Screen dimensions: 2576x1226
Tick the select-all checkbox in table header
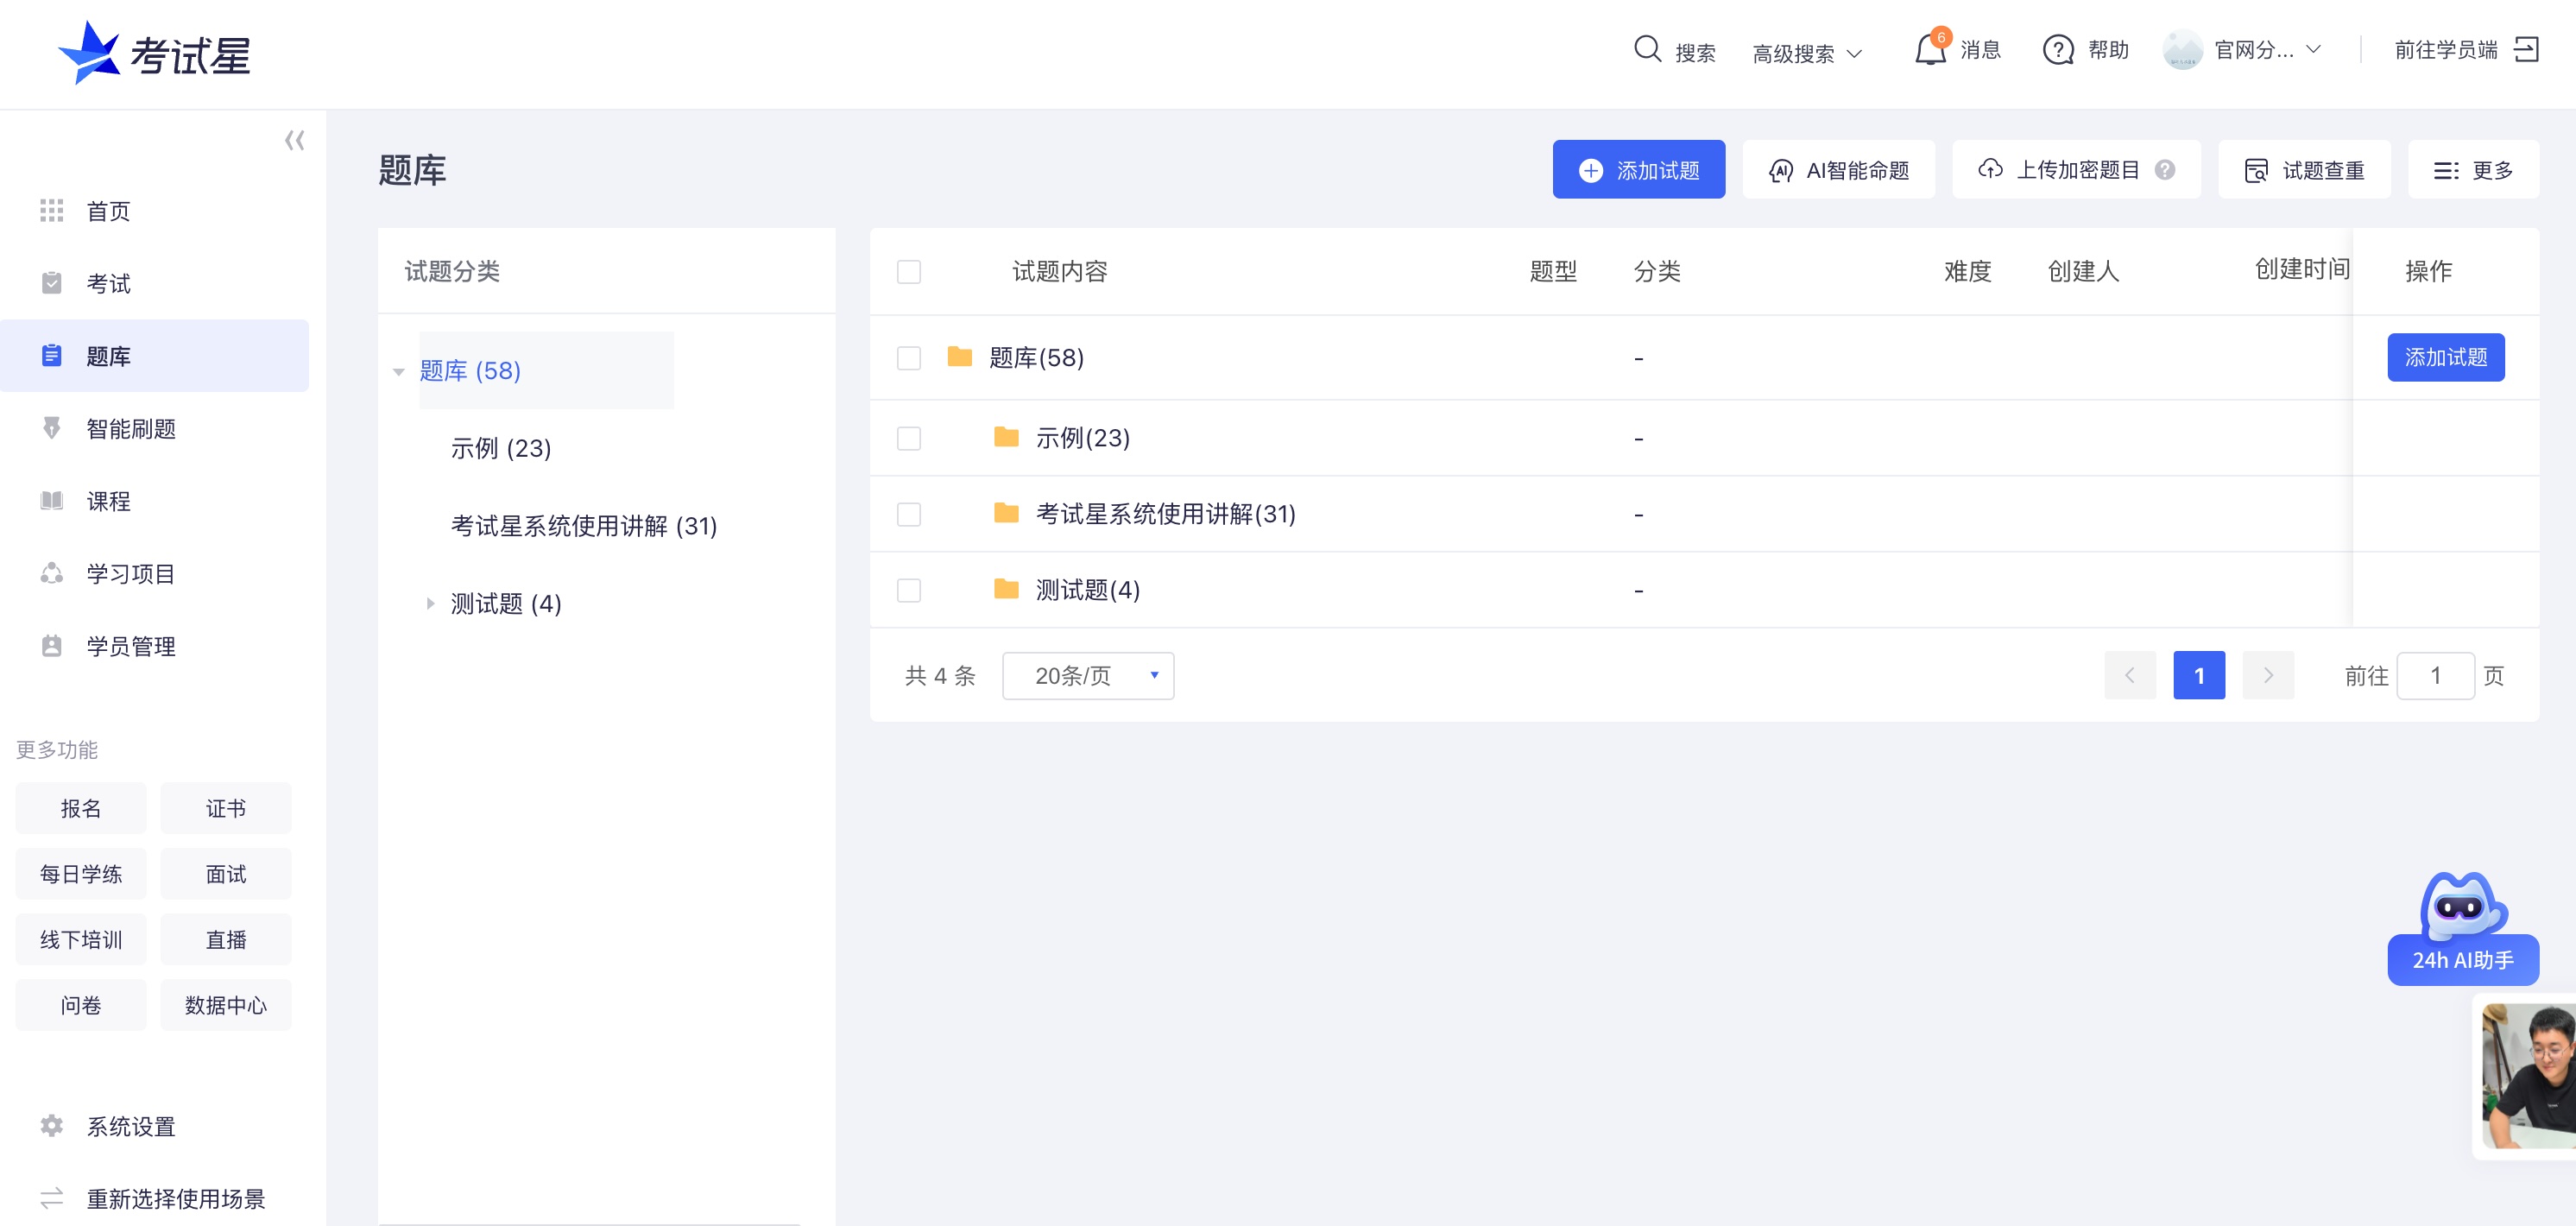(x=908, y=272)
